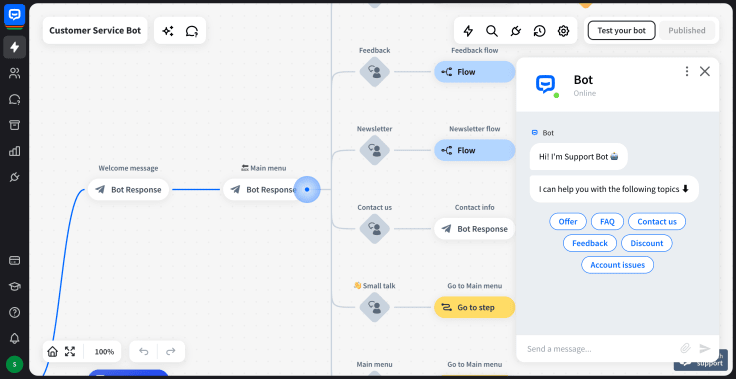Click the Feedback flow label

point(475,50)
